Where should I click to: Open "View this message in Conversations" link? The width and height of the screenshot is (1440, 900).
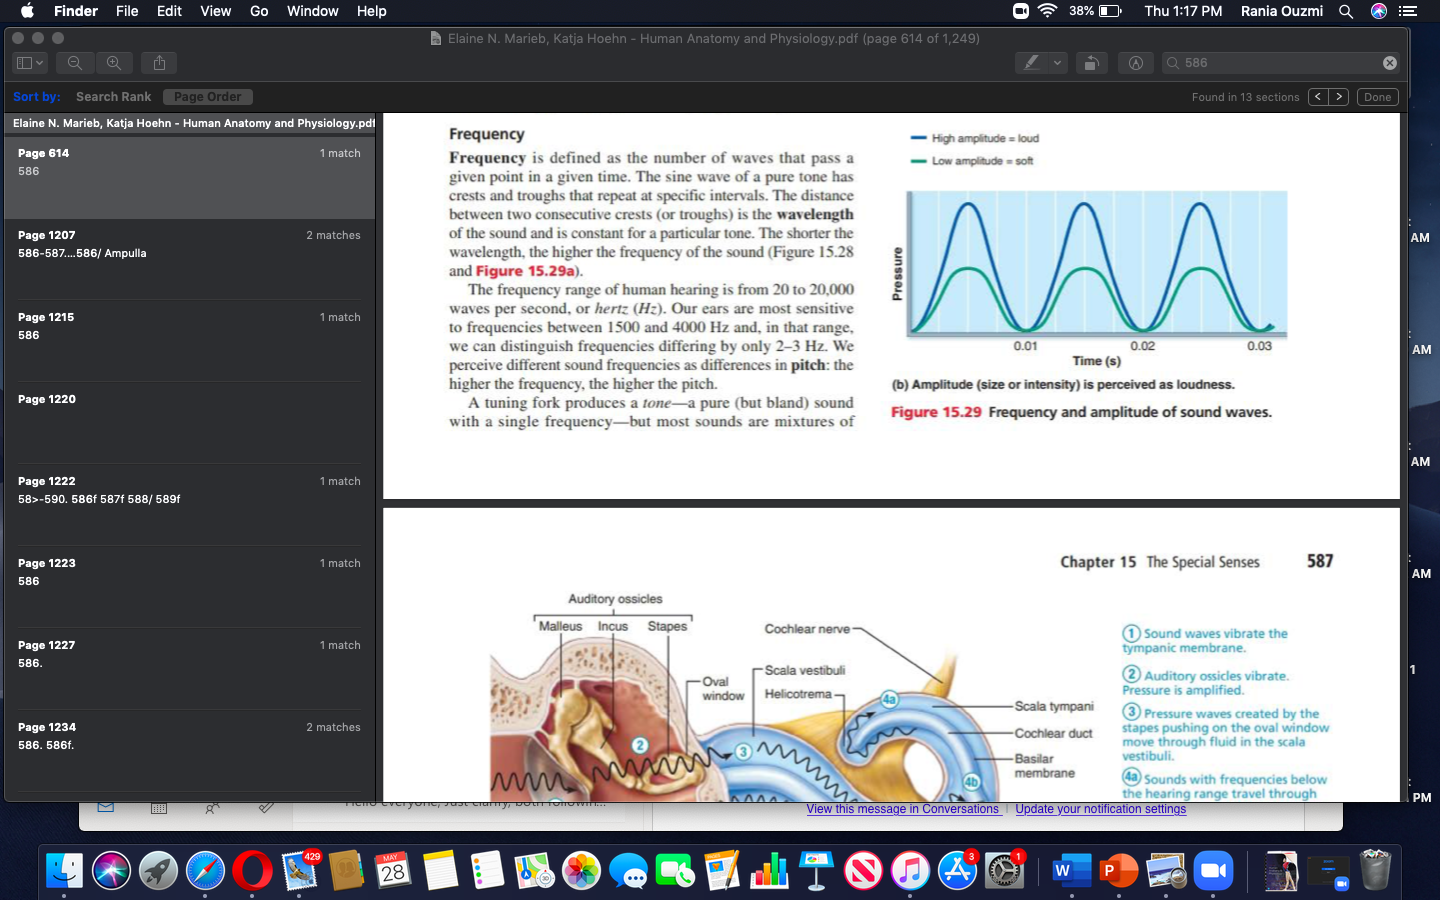coord(903,809)
